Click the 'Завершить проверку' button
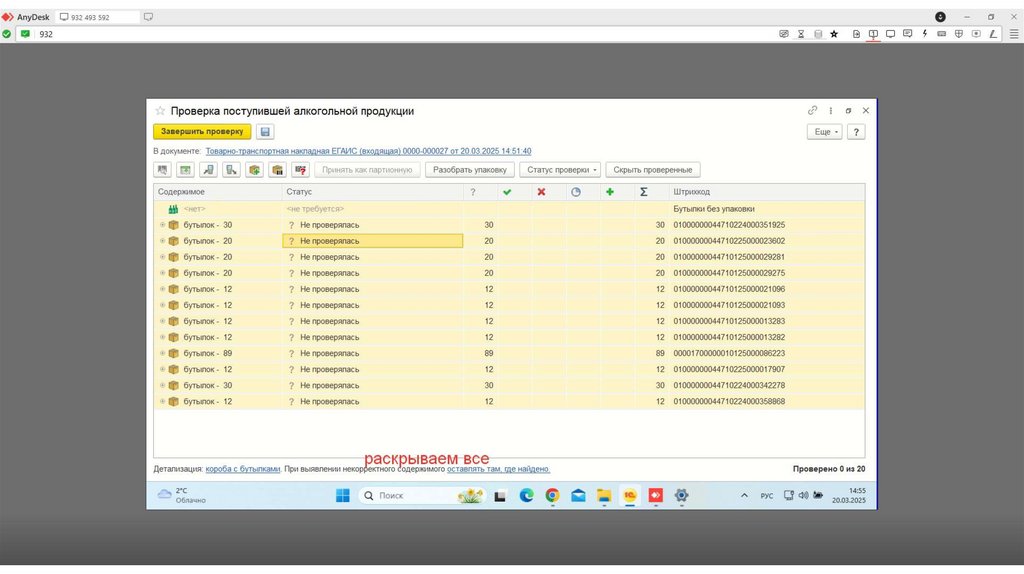 tap(202, 131)
